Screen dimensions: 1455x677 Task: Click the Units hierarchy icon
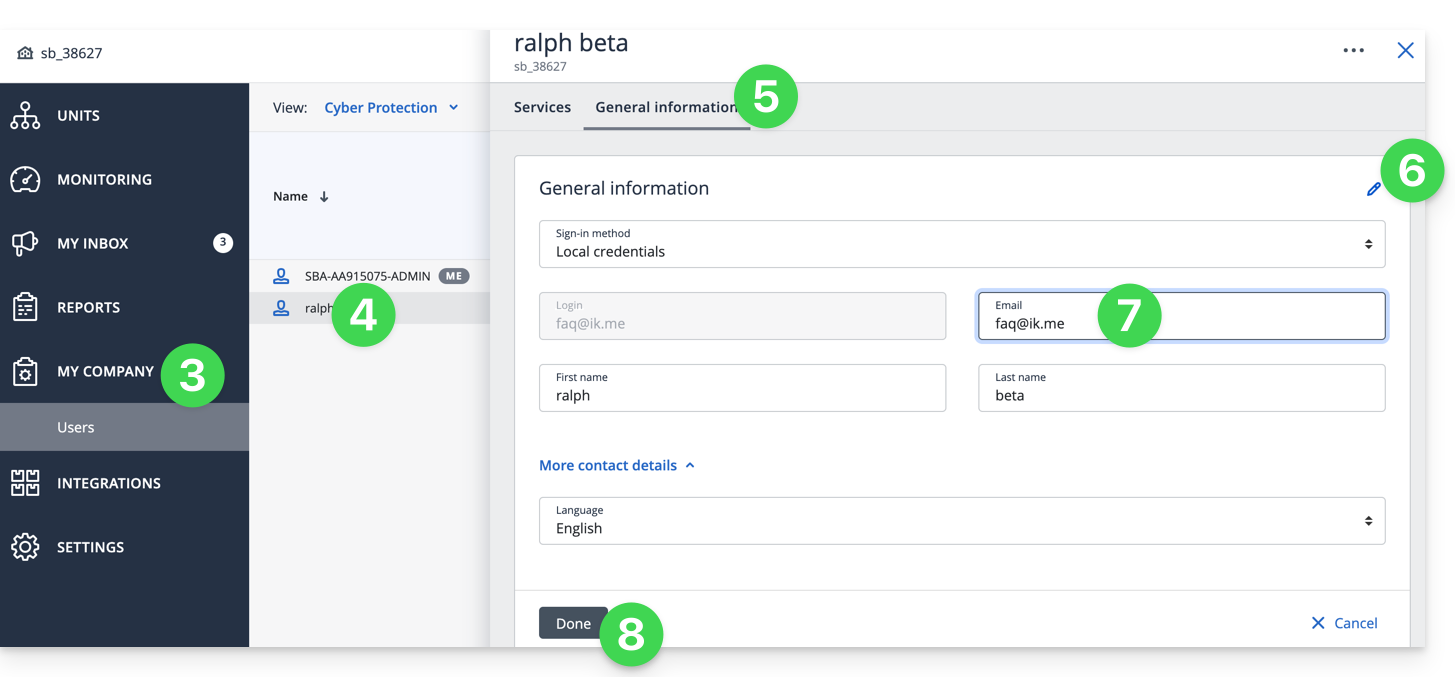25,116
